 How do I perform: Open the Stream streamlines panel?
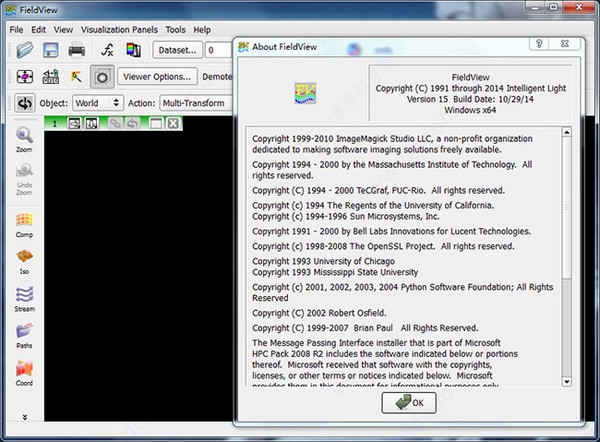tap(24, 298)
